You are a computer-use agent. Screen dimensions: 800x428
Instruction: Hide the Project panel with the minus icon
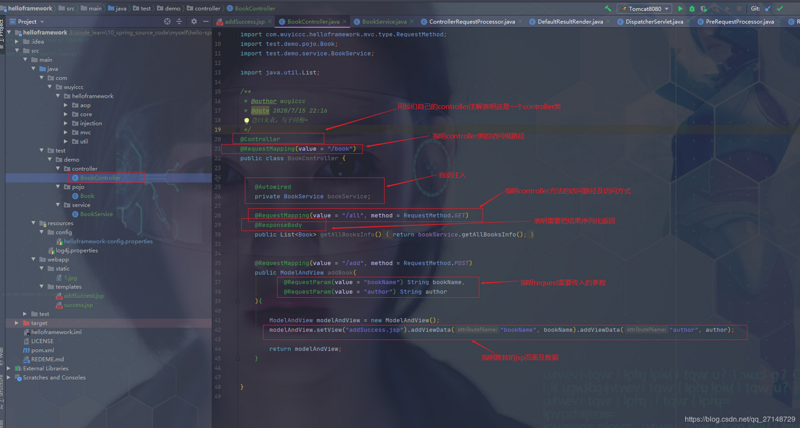pos(206,21)
